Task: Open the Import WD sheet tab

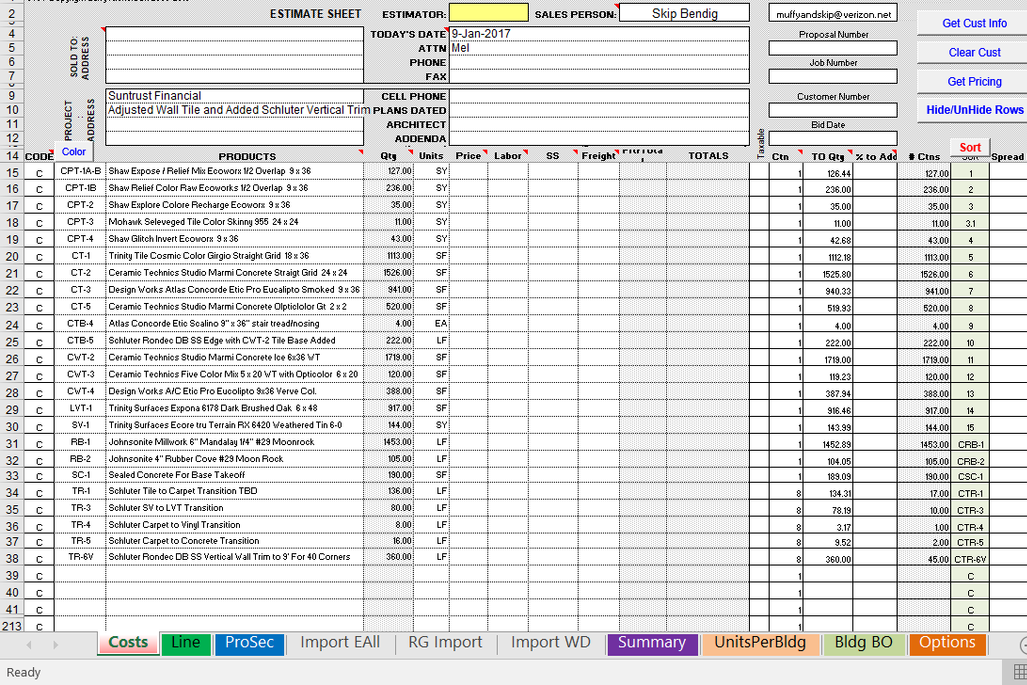Action: [x=551, y=642]
